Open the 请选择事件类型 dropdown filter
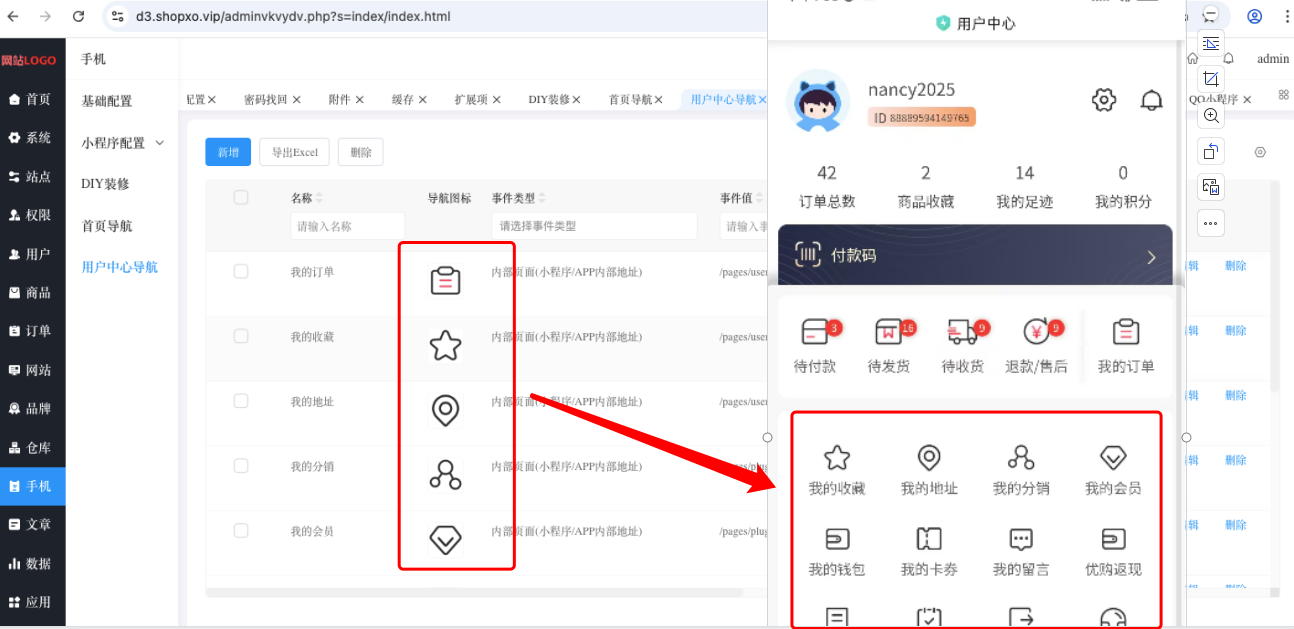Viewport: 1294px width, 629px height. (594, 226)
